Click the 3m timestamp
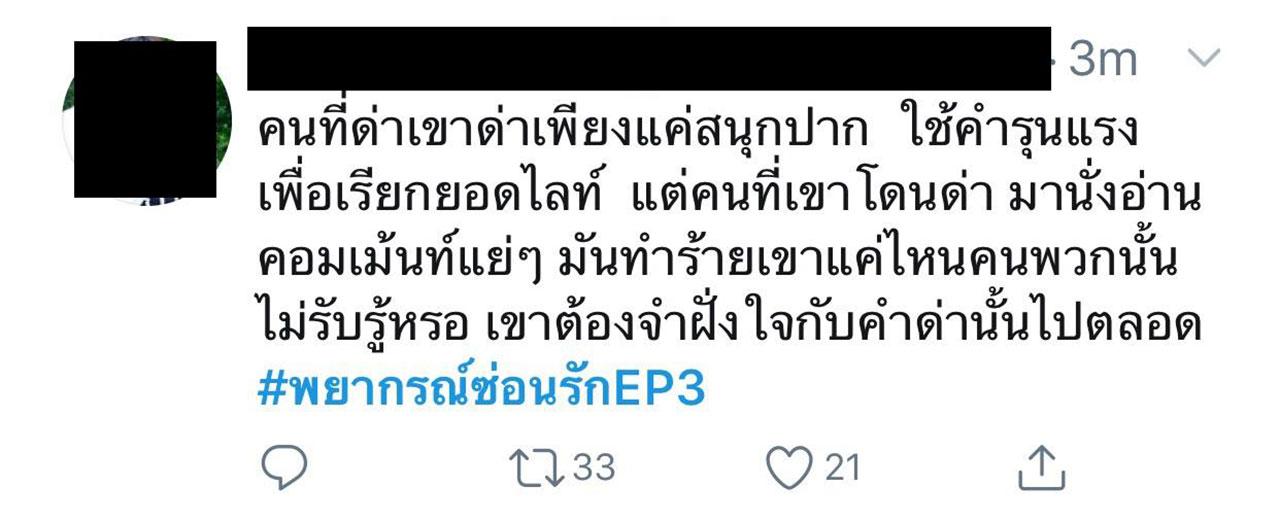The height and width of the screenshot is (521, 1280). click(1103, 60)
